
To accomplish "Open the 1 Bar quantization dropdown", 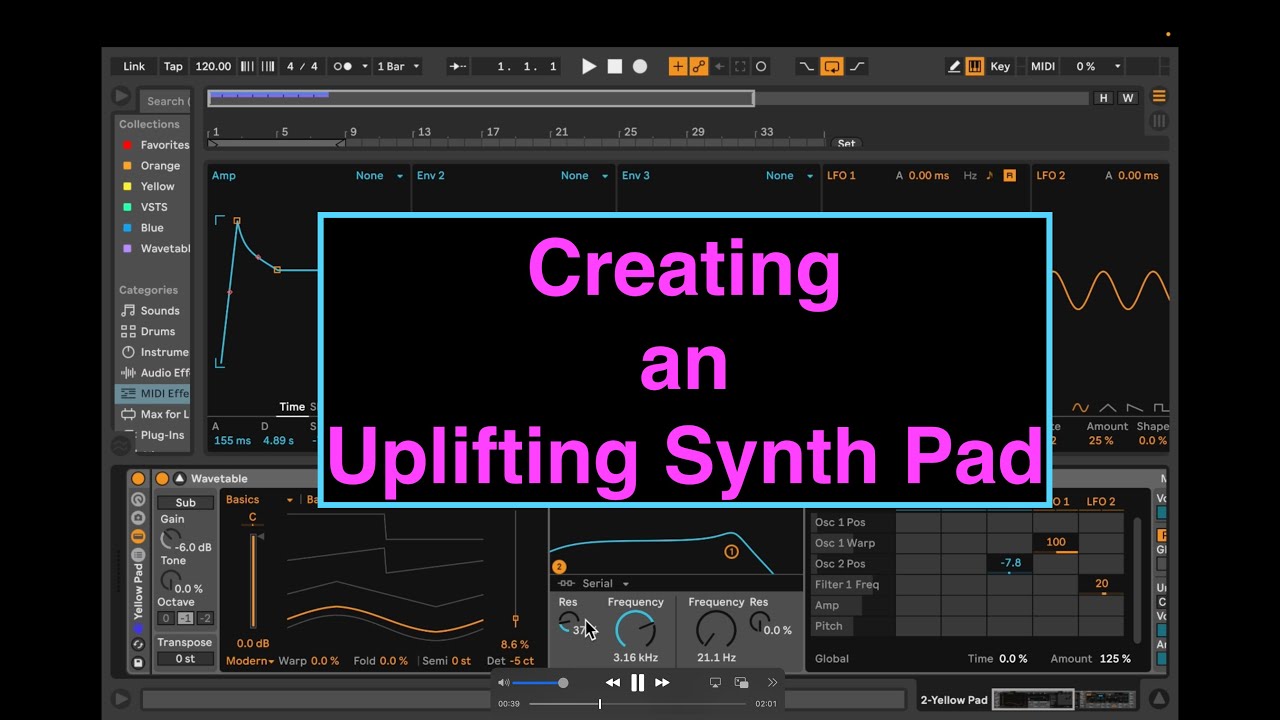I will 398,66.
